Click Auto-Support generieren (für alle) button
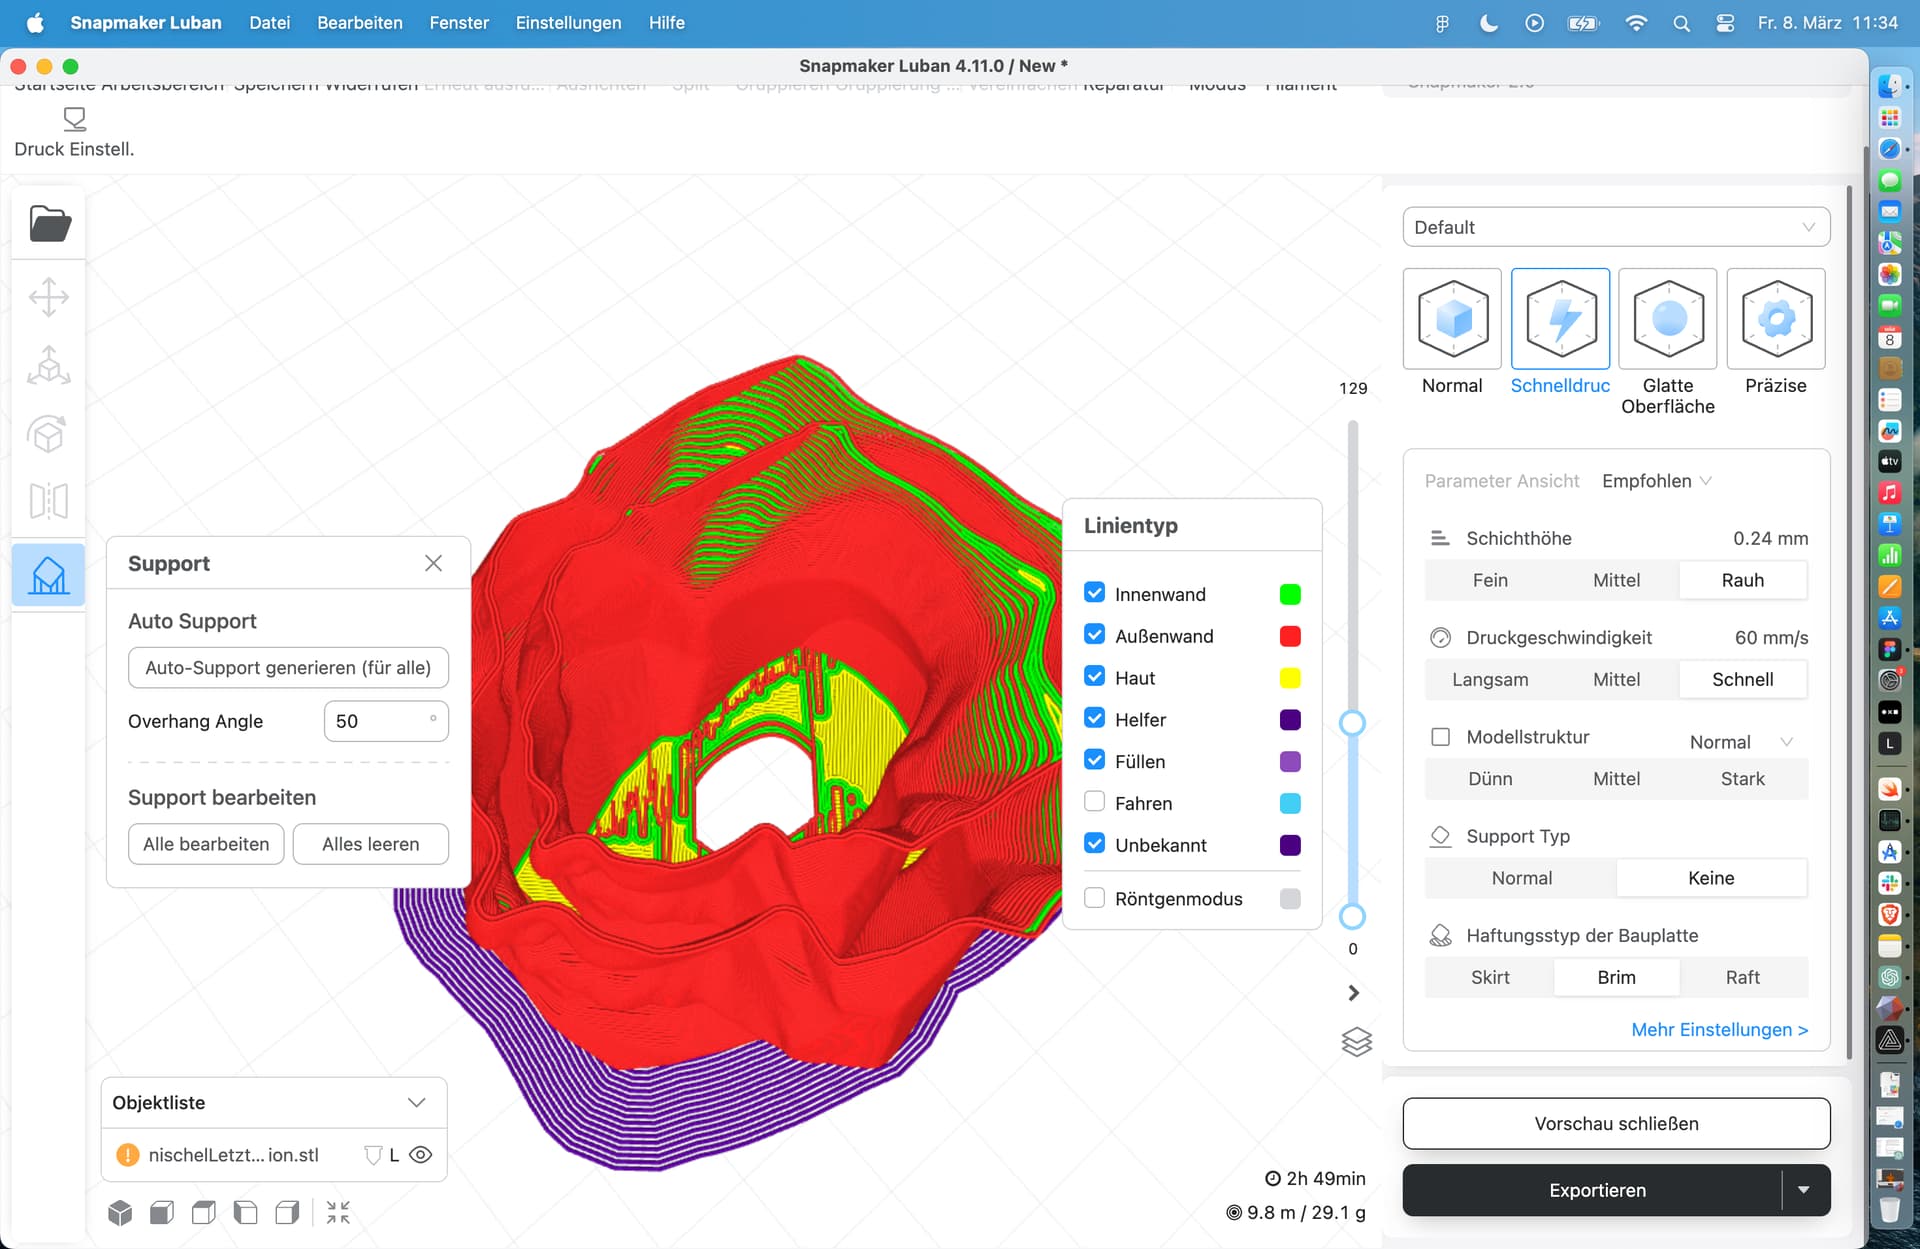This screenshot has width=1920, height=1249. (x=288, y=668)
